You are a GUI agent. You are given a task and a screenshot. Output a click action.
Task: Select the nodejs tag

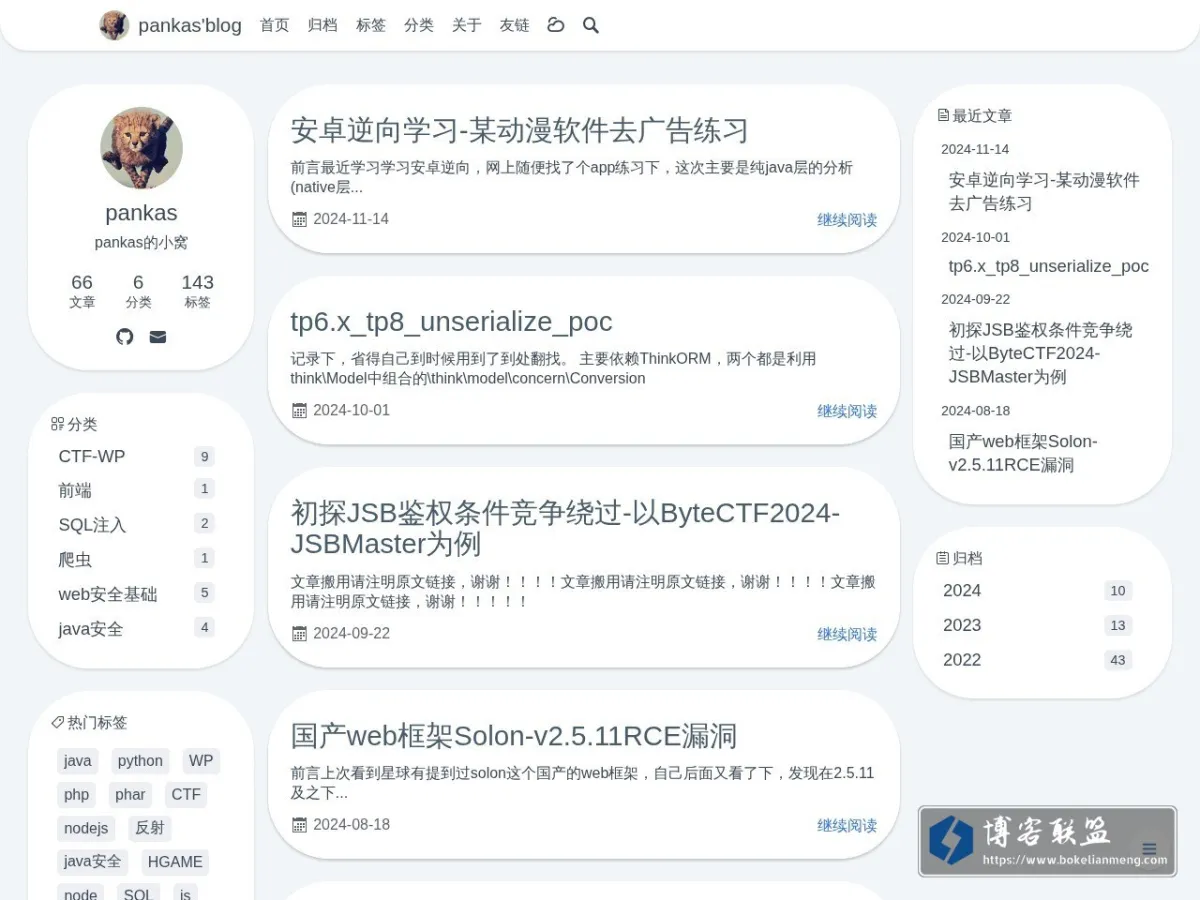click(x=86, y=828)
